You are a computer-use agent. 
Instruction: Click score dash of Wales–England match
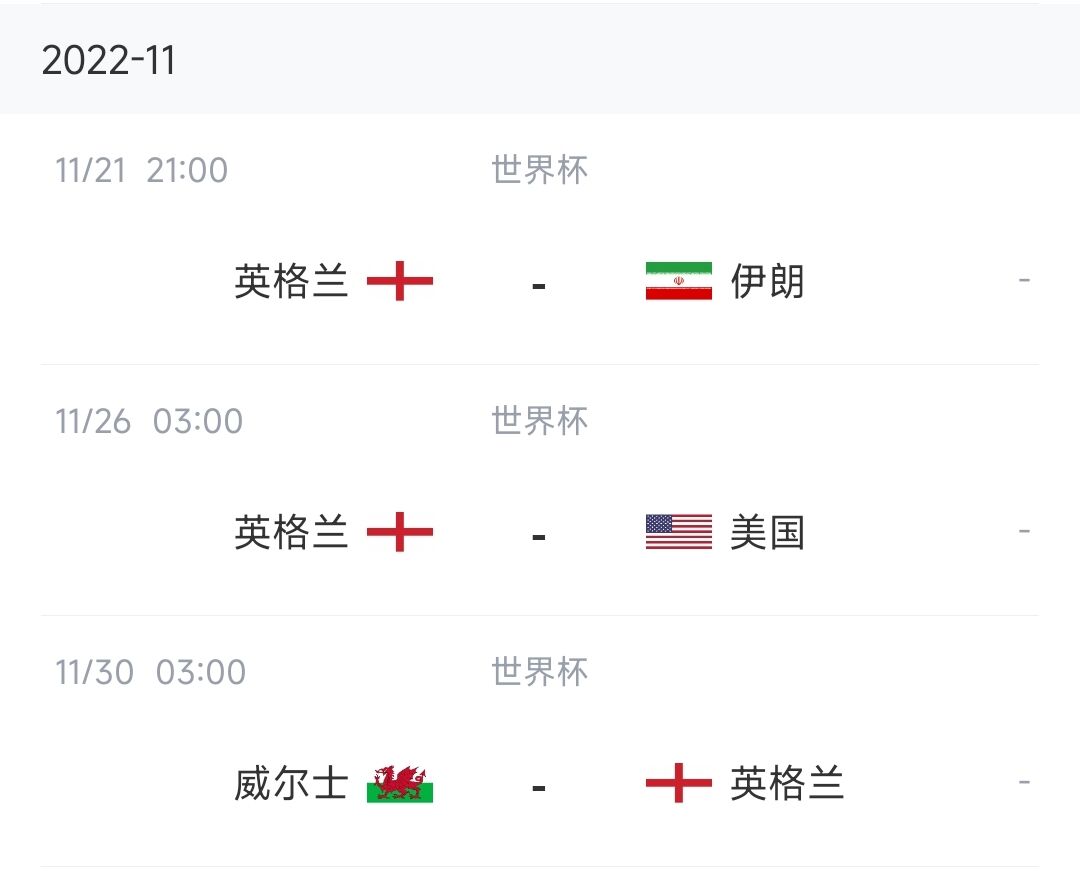coord(539,788)
